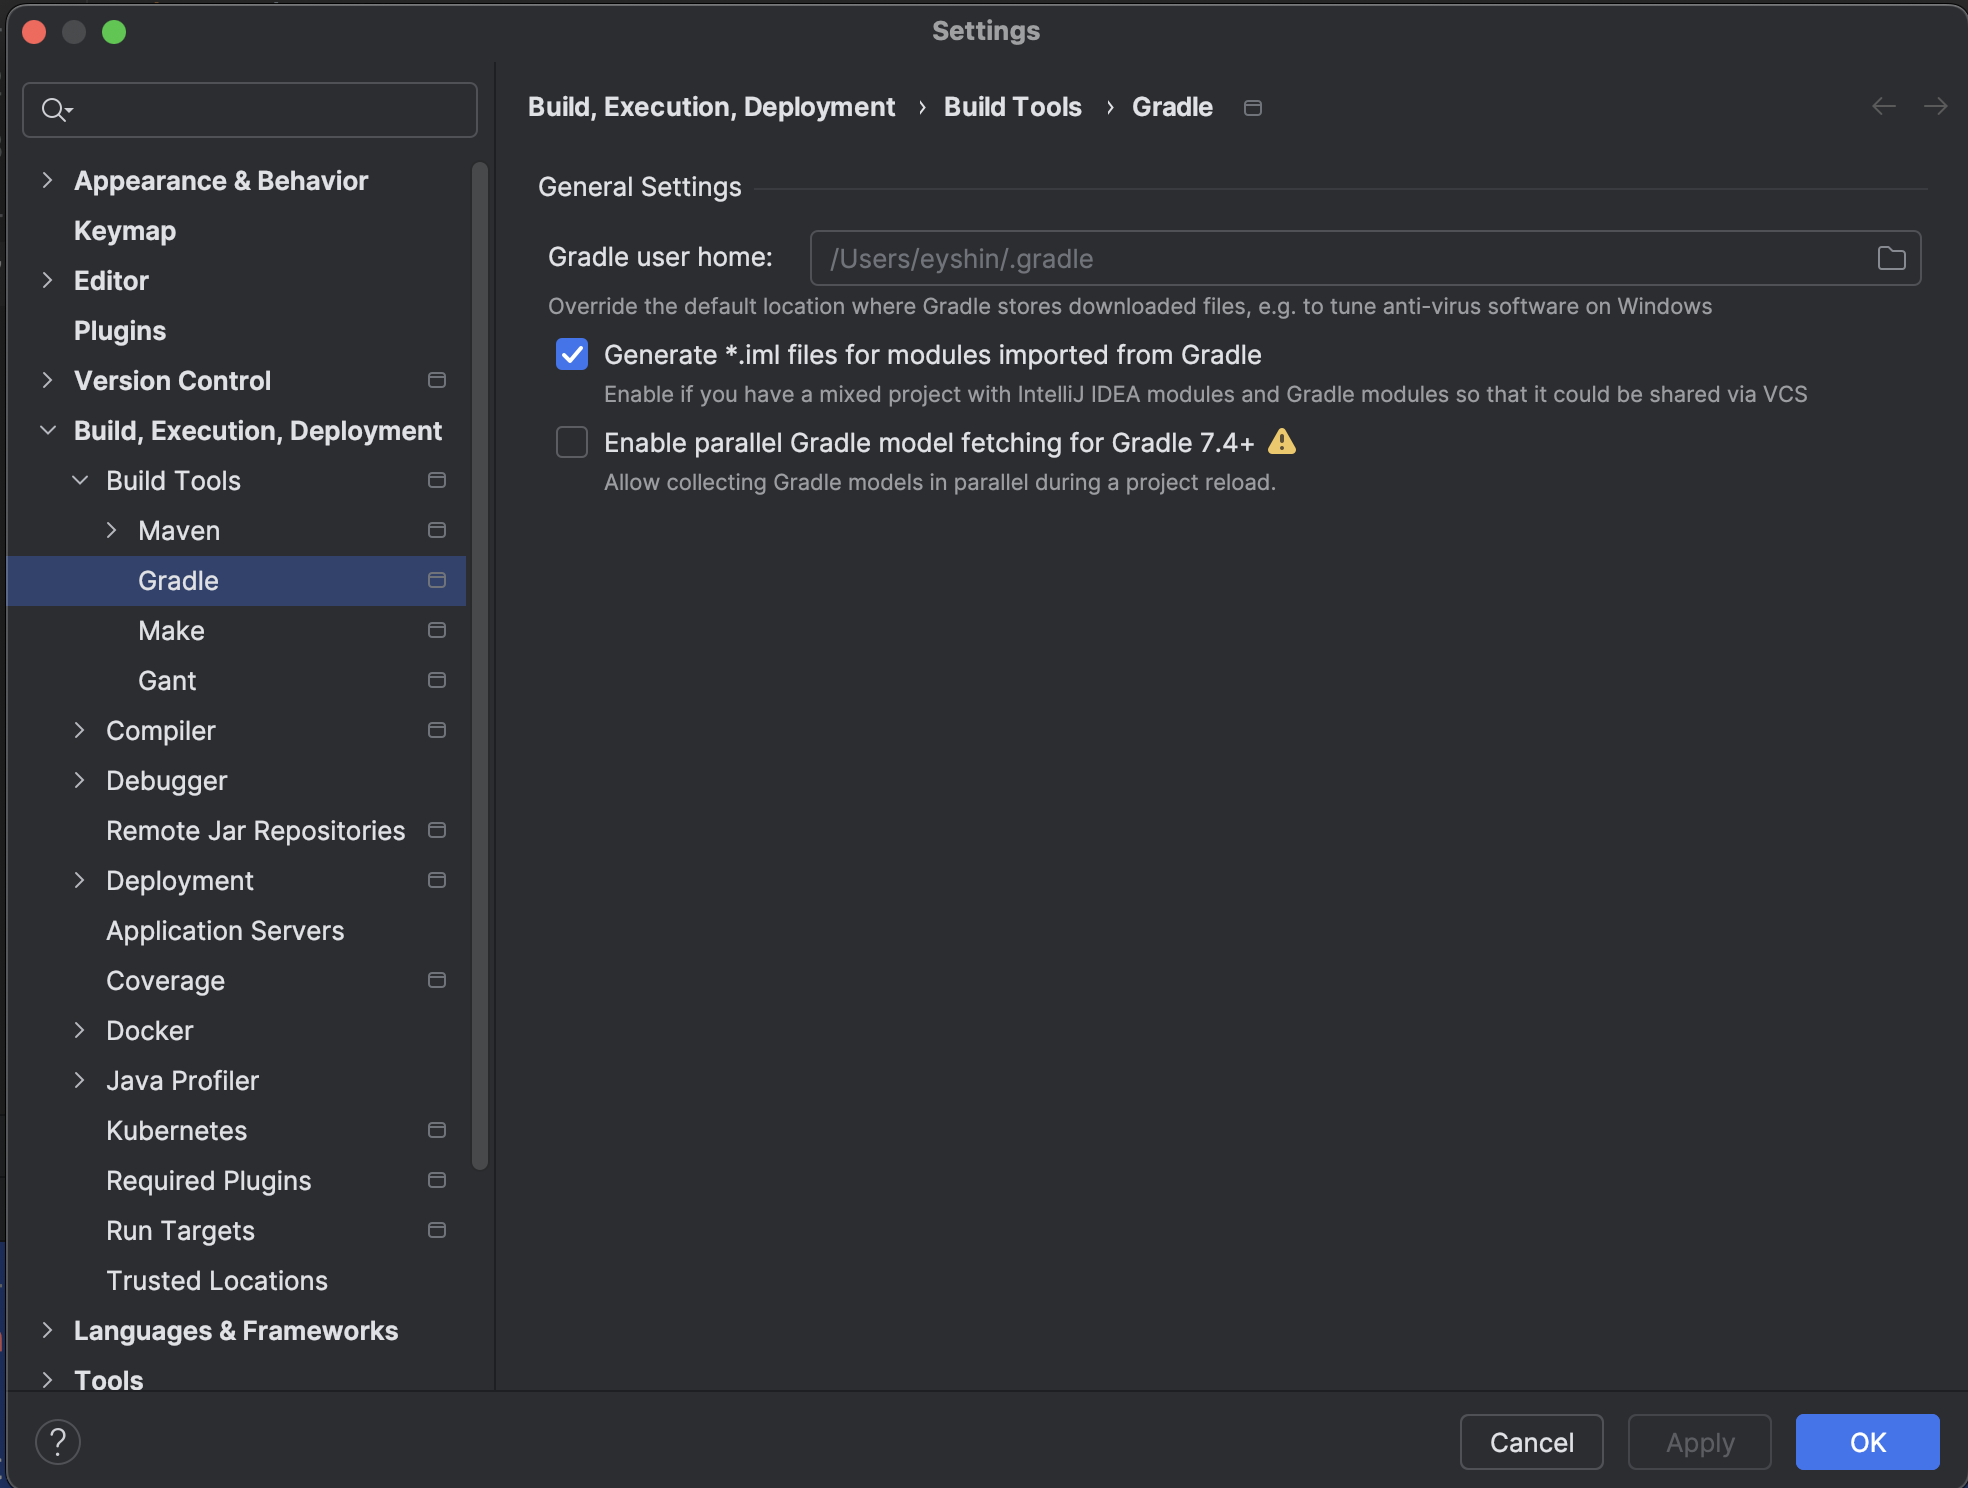Click the OK button
The image size is (1968, 1488).
click(x=1867, y=1442)
